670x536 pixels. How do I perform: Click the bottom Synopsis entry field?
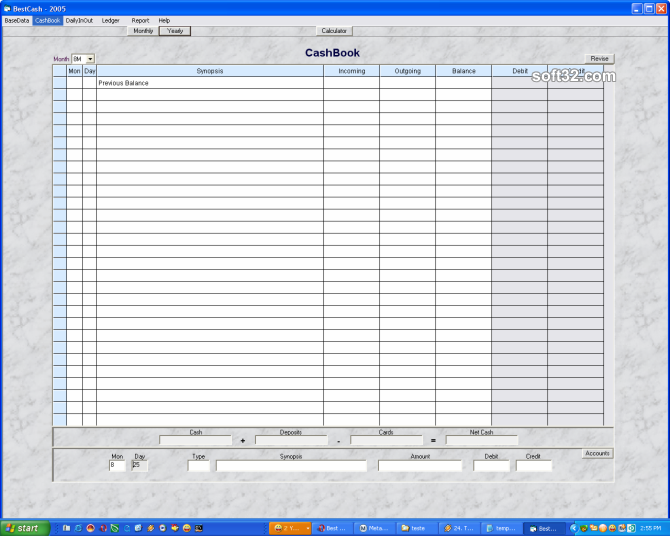[x=291, y=466]
